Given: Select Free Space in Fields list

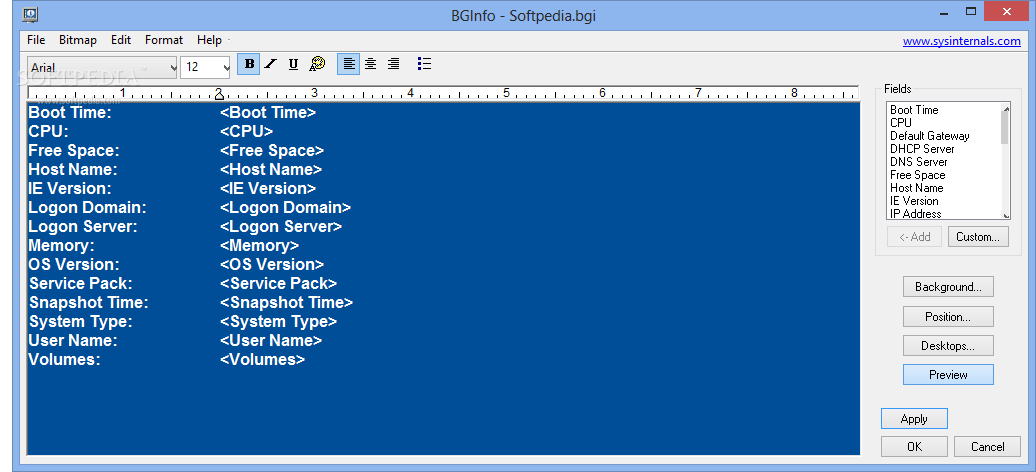Looking at the screenshot, I should 917,175.
